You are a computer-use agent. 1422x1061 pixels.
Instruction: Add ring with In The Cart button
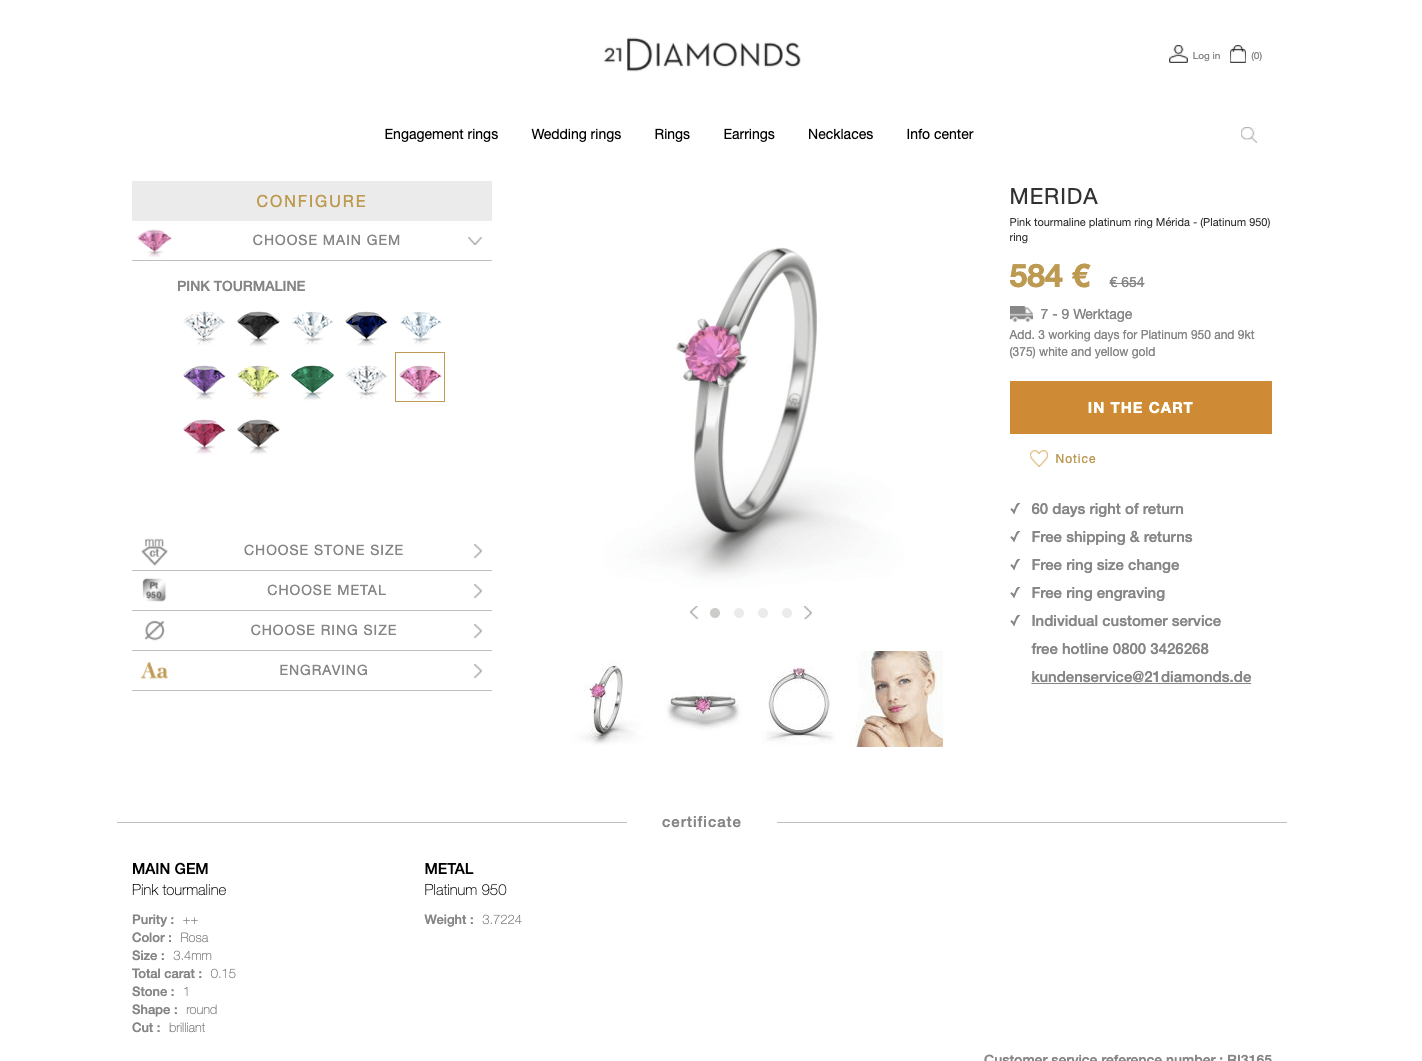(x=1140, y=407)
